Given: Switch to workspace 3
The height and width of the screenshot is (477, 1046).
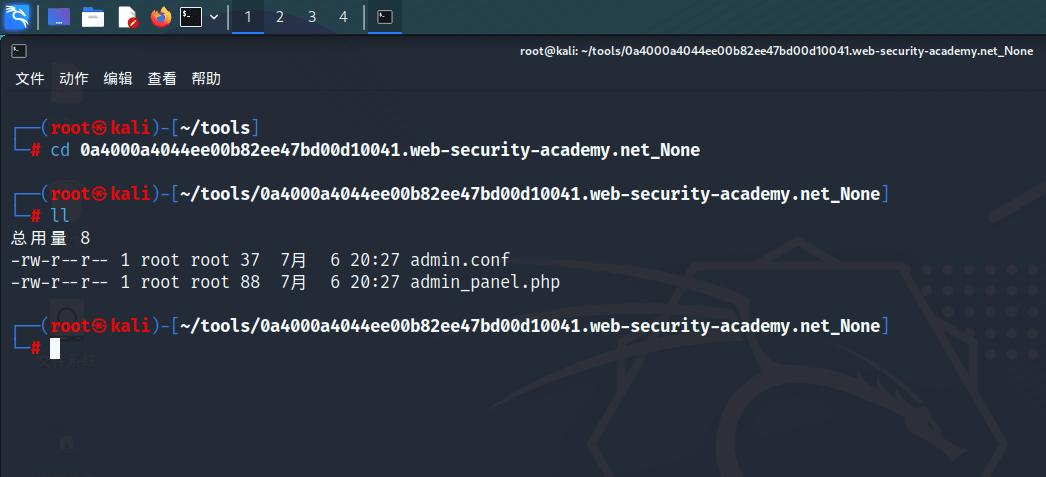Looking at the screenshot, I should click(312, 17).
